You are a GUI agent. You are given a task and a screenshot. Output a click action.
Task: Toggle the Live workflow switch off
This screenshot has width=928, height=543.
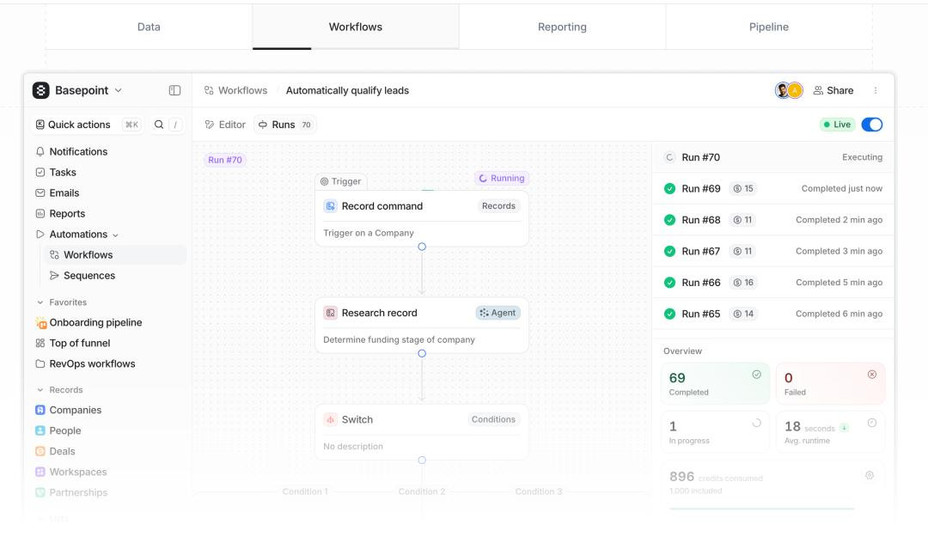point(872,124)
